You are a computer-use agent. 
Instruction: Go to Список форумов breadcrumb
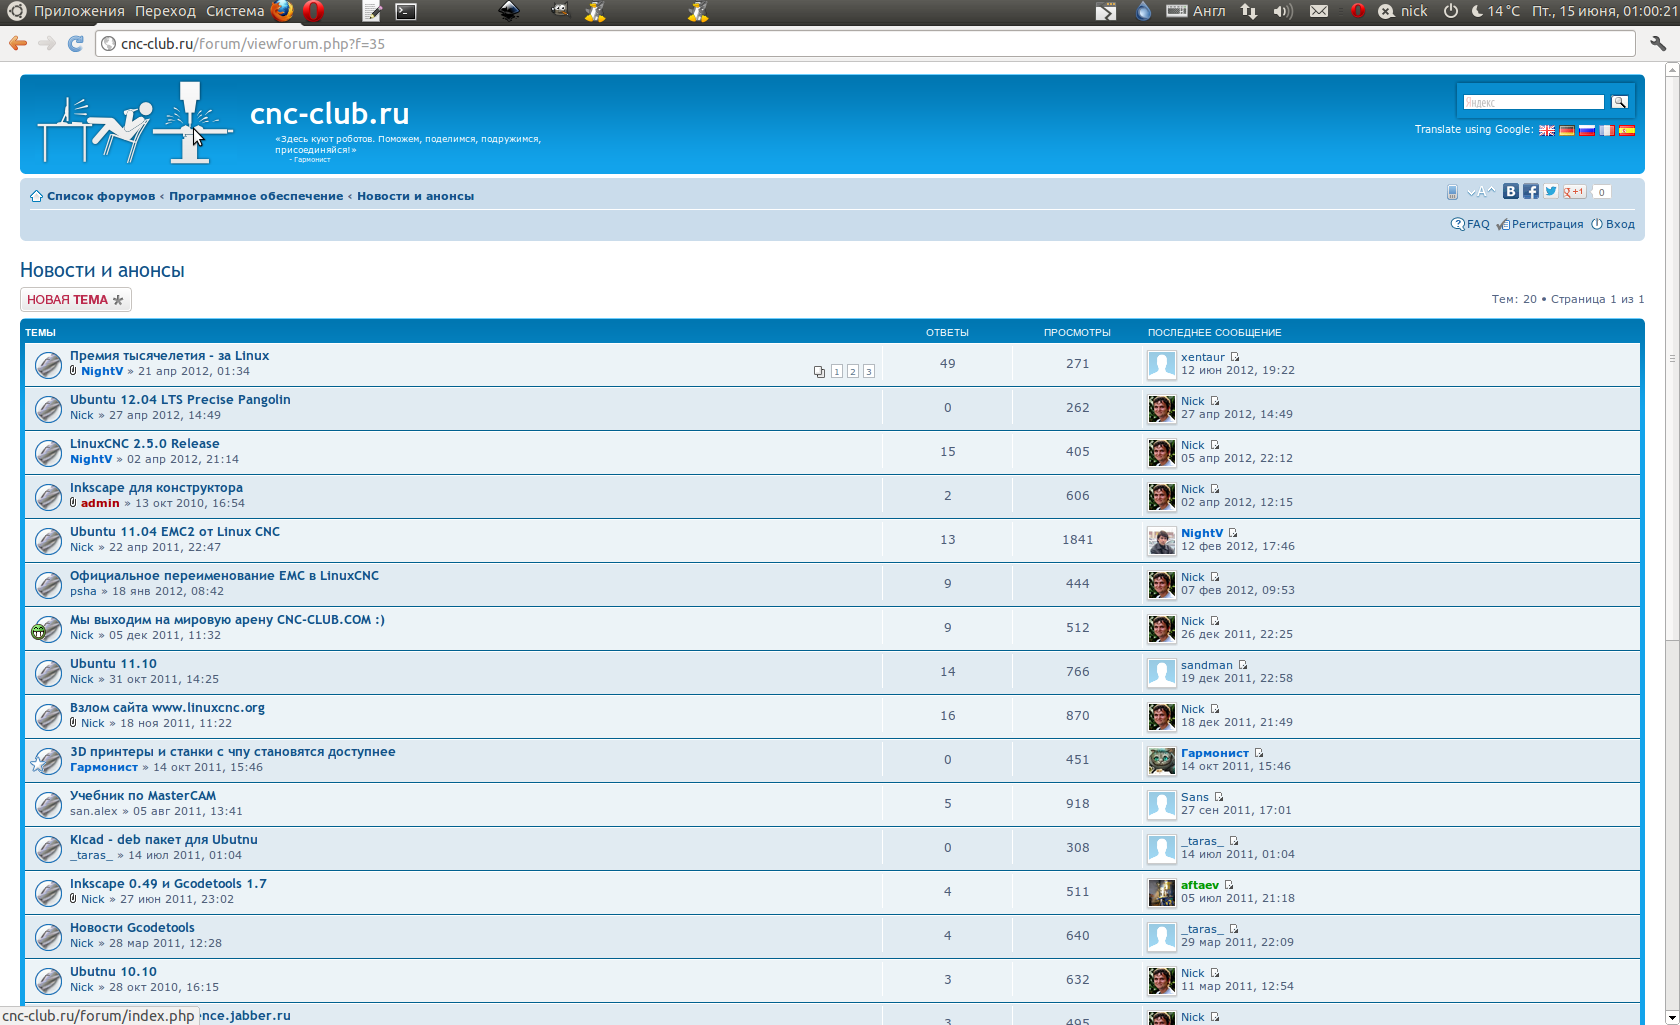point(101,196)
